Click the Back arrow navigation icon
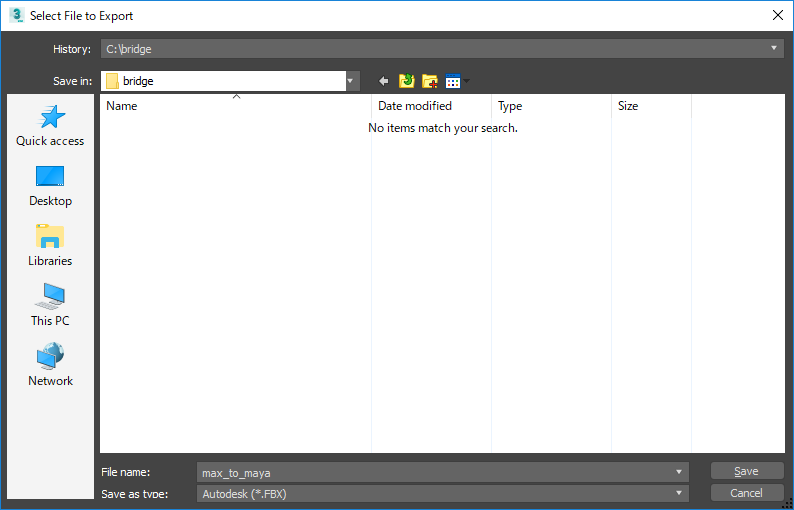 [383, 81]
